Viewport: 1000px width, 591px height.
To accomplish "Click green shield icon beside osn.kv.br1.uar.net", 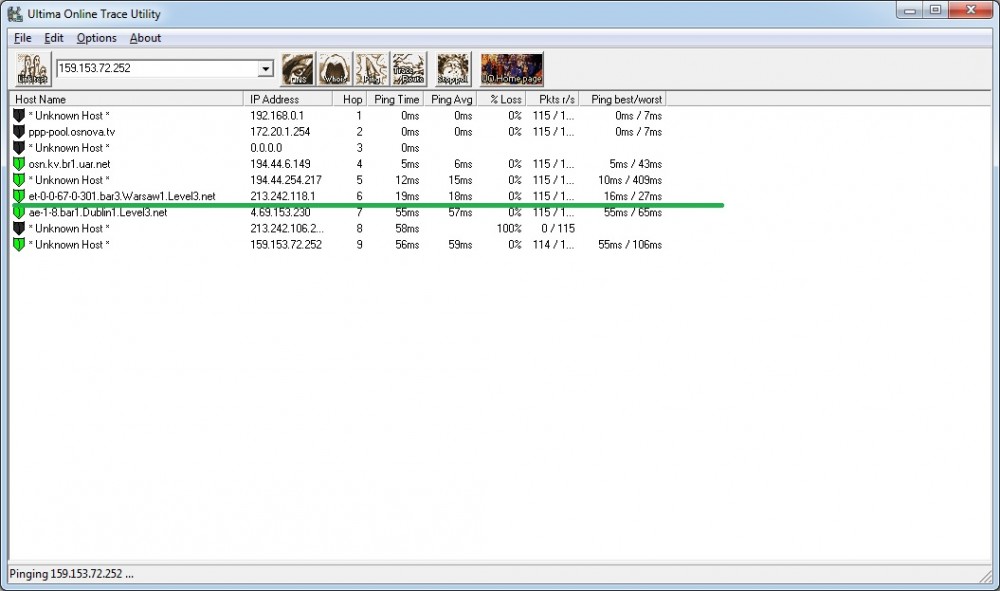I will point(18,164).
